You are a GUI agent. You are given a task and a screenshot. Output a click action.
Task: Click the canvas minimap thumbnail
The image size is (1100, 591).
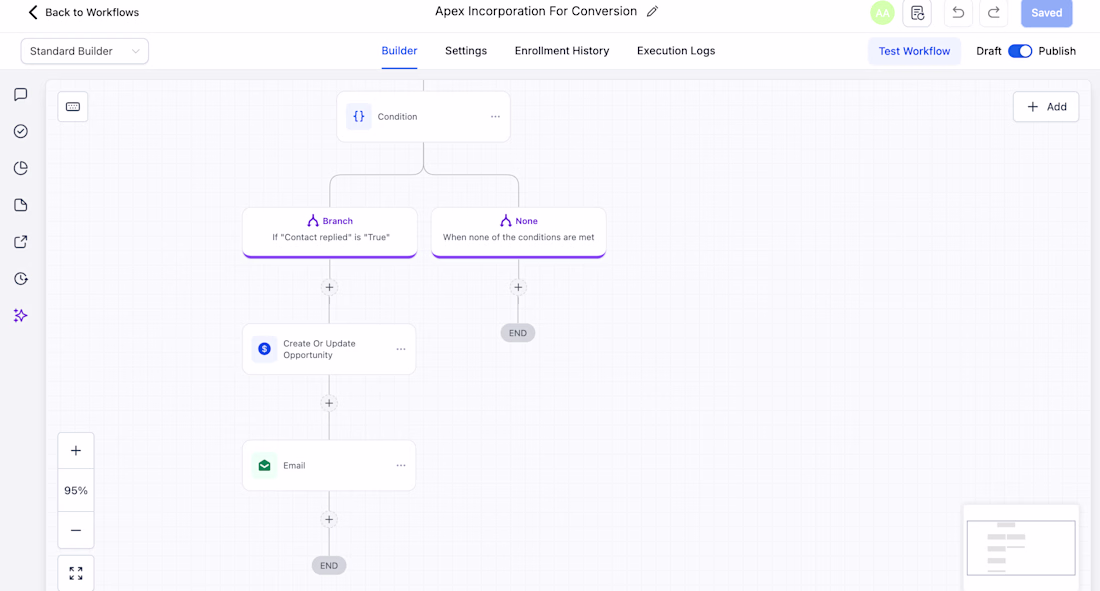pyautogui.click(x=1021, y=547)
